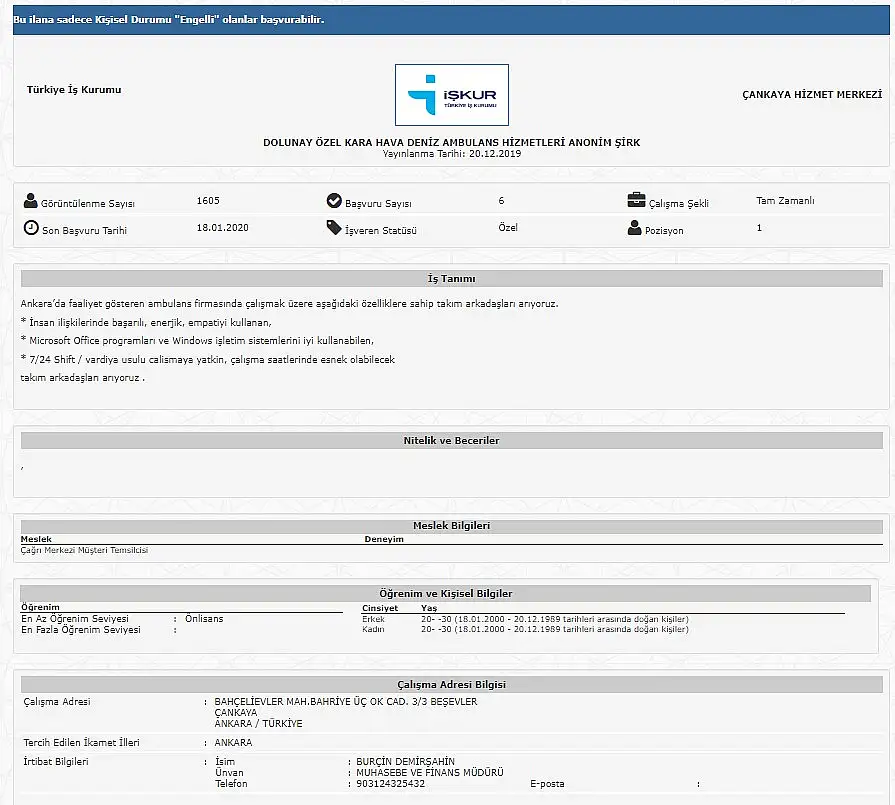Click the Nitelik ve Beceriler section header
The height and width of the screenshot is (805, 895).
(x=451, y=441)
